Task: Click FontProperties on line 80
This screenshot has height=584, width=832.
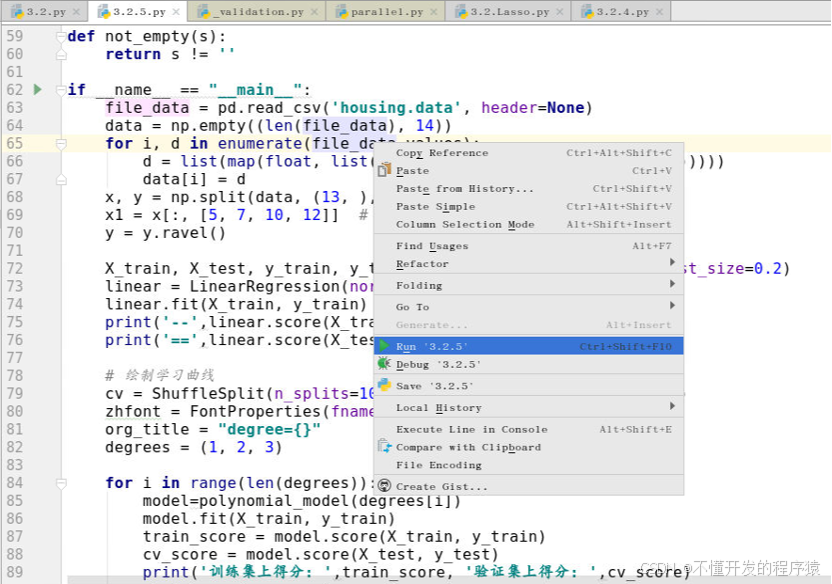Action: tap(256, 412)
